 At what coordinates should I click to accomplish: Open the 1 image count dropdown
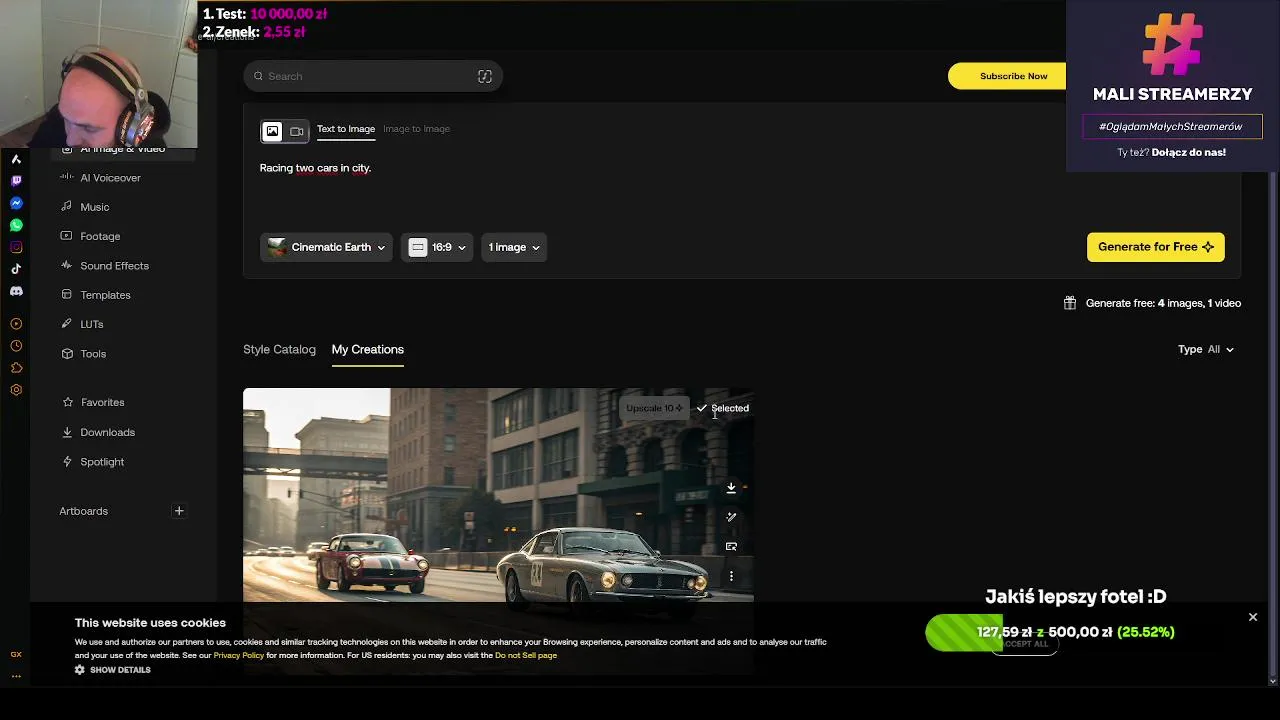514,247
